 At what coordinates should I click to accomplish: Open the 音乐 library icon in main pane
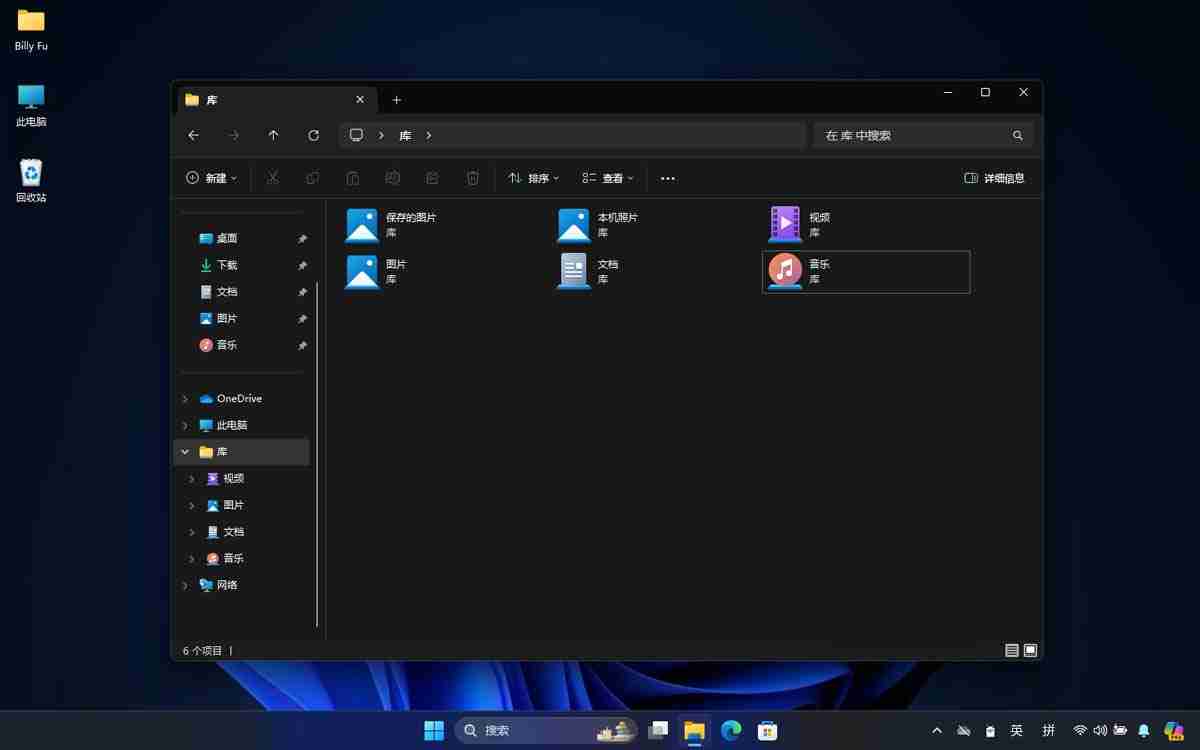(785, 270)
